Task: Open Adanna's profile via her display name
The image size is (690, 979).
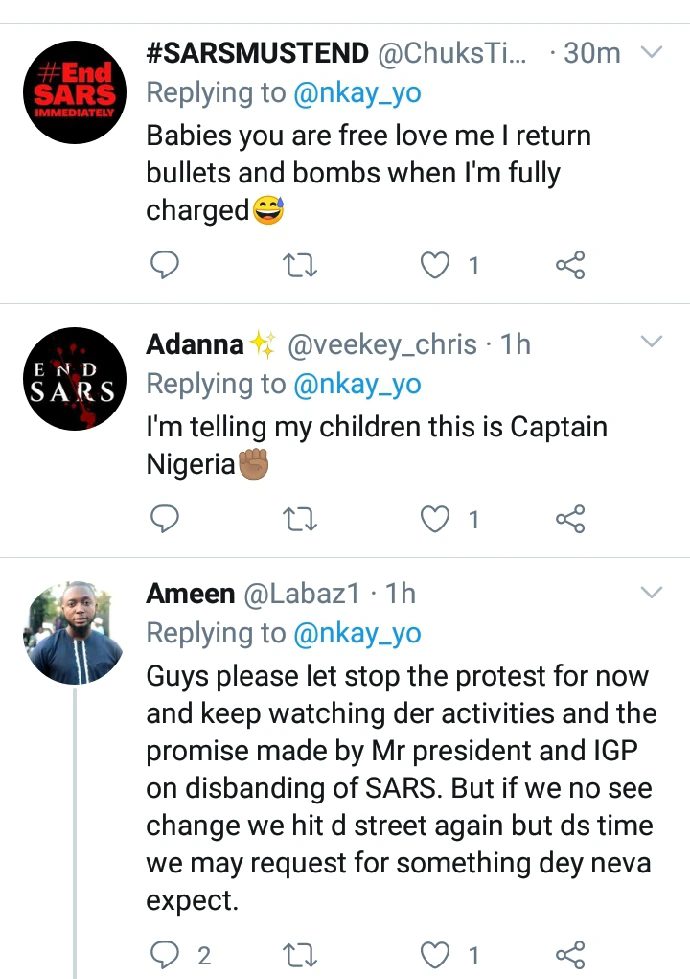Action: (x=195, y=345)
